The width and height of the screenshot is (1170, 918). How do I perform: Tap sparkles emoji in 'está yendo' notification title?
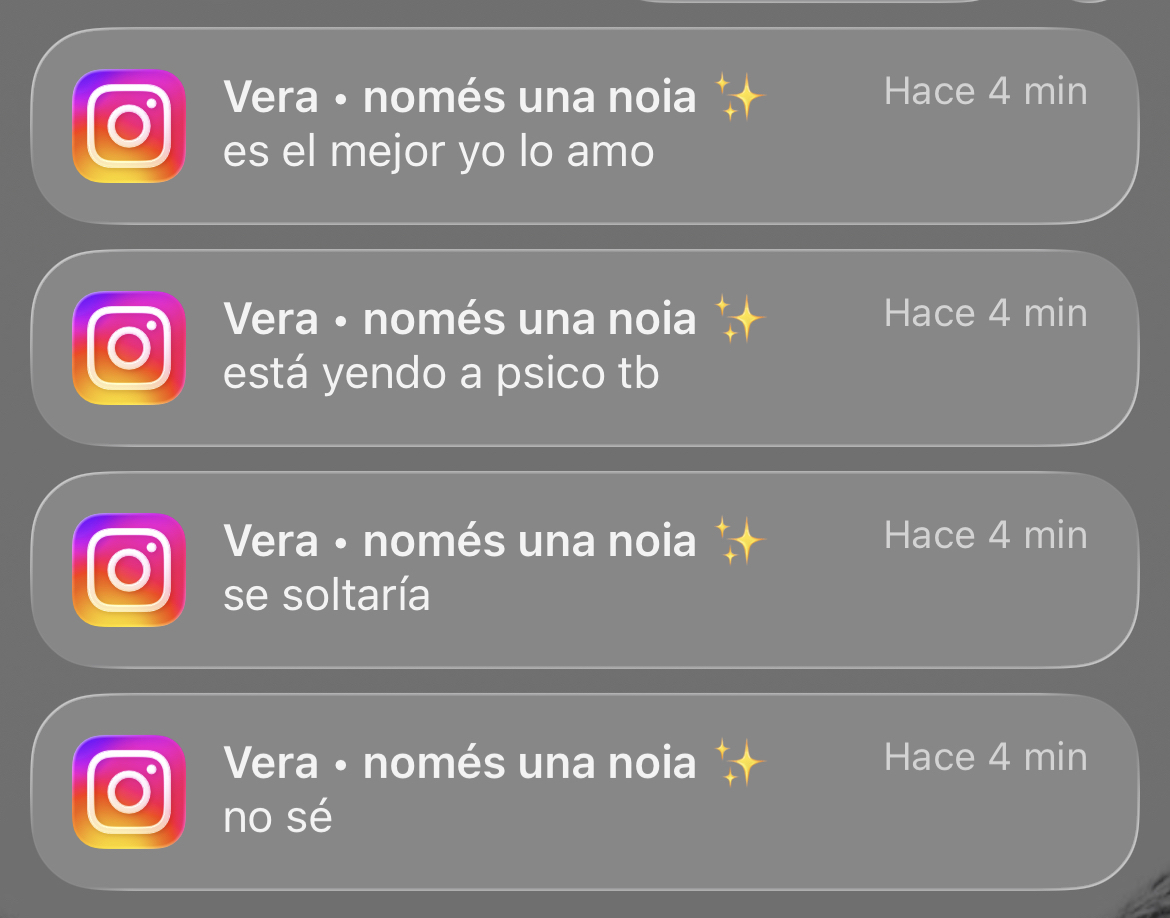(739, 318)
